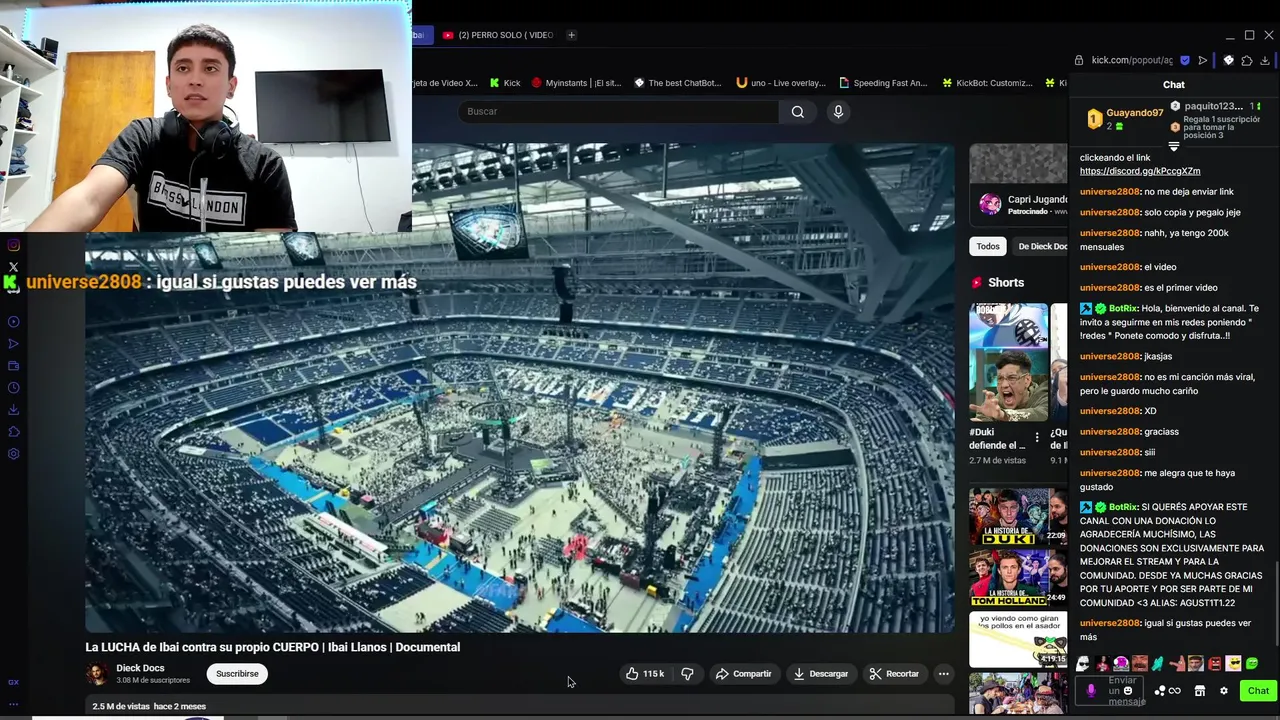Image resolution: width=1280 pixels, height=720 pixels.
Task: Open the #Duki defiende short thumbnail
Action: (x=1008, y=362)
